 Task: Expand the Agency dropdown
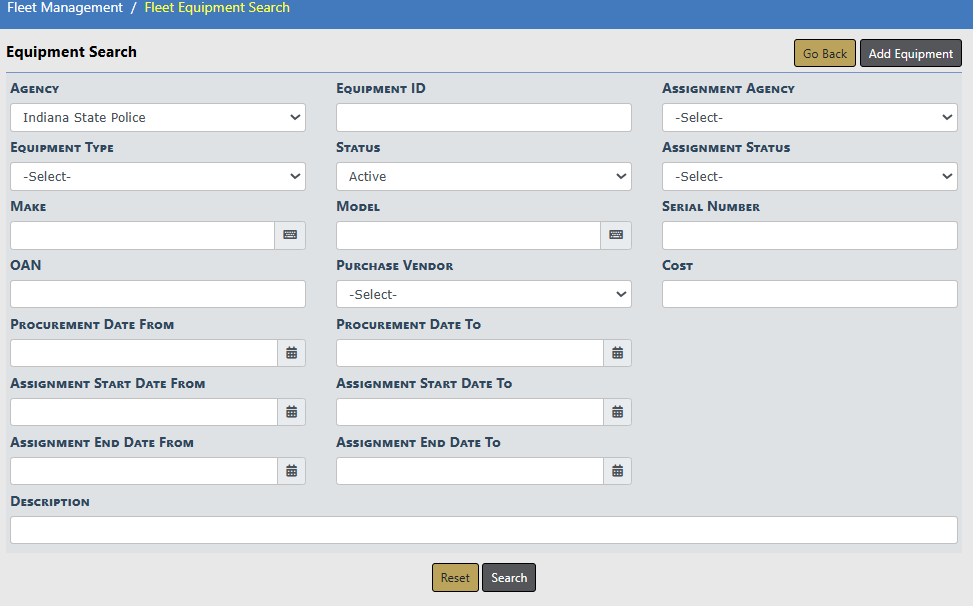pos(158,118)
